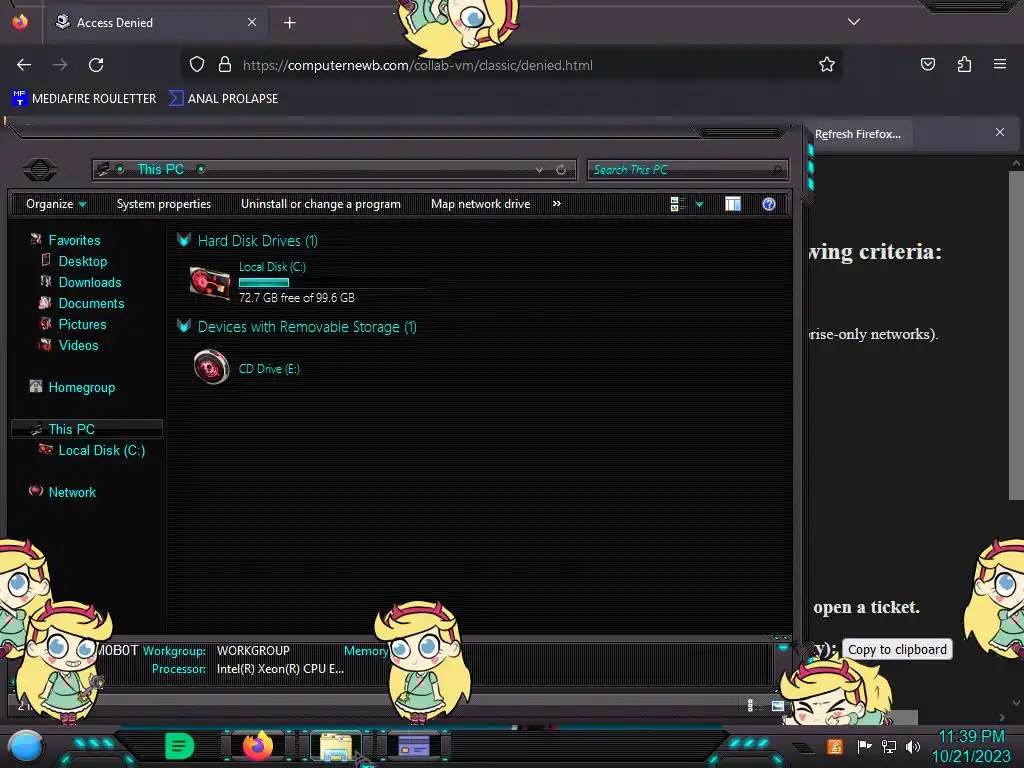The image size is (1024, 768).
Task: Open Videos in the navigation pane
Action: tap(78, 345)
